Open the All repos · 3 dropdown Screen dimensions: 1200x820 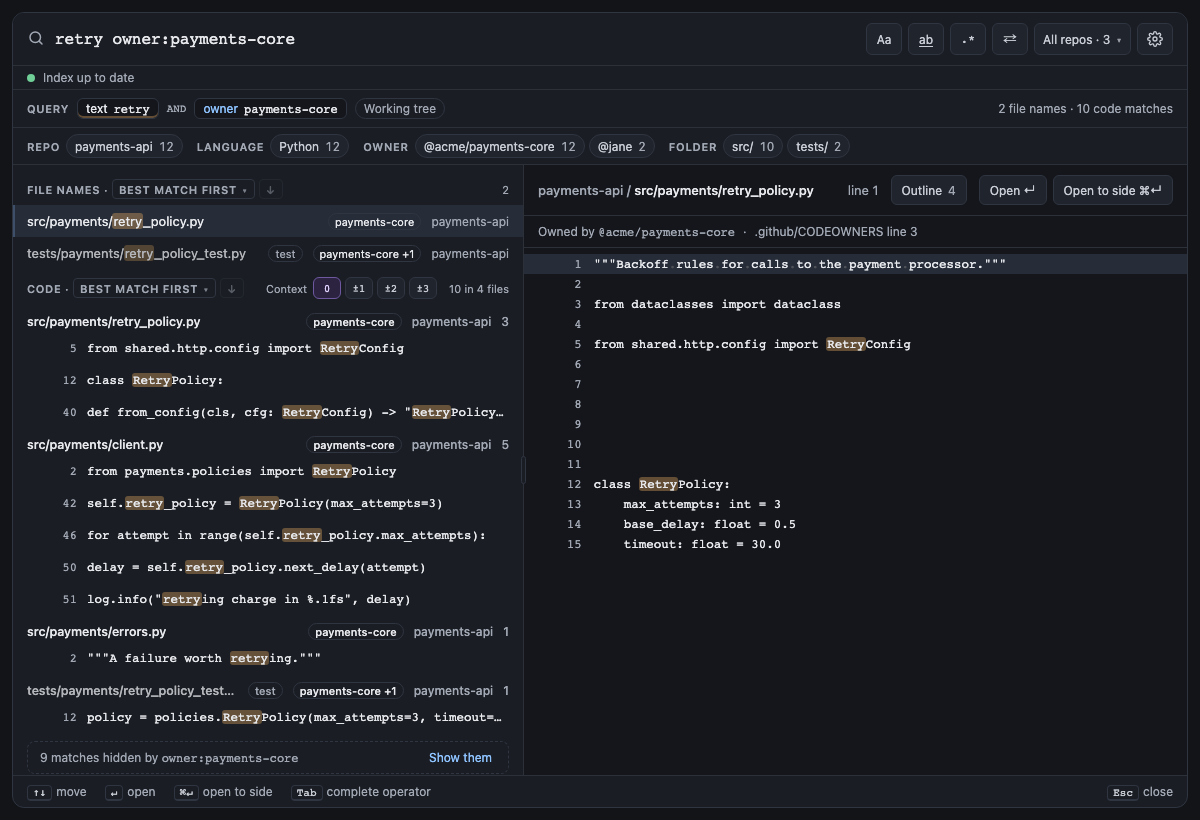coord(1082,39)
